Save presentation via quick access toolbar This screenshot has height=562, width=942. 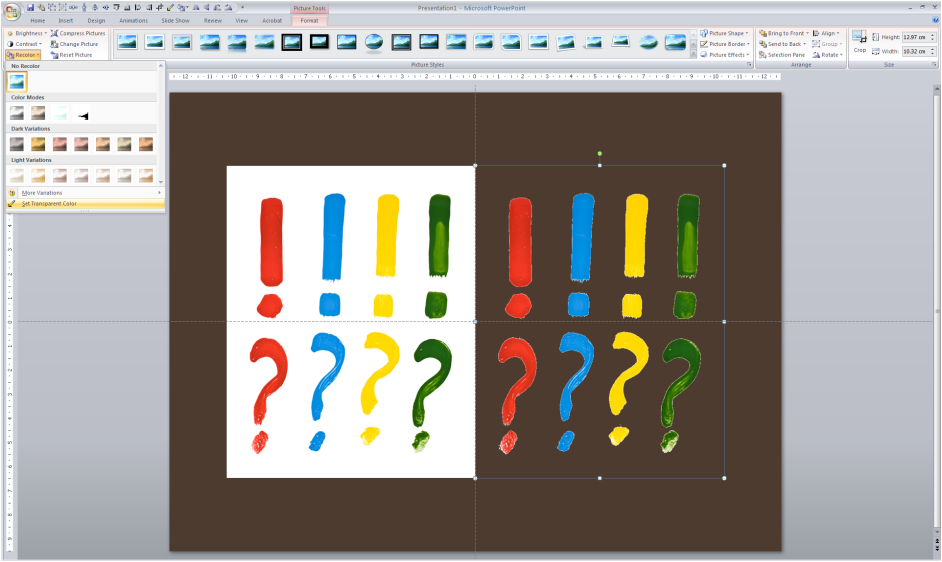pos(30,8)
